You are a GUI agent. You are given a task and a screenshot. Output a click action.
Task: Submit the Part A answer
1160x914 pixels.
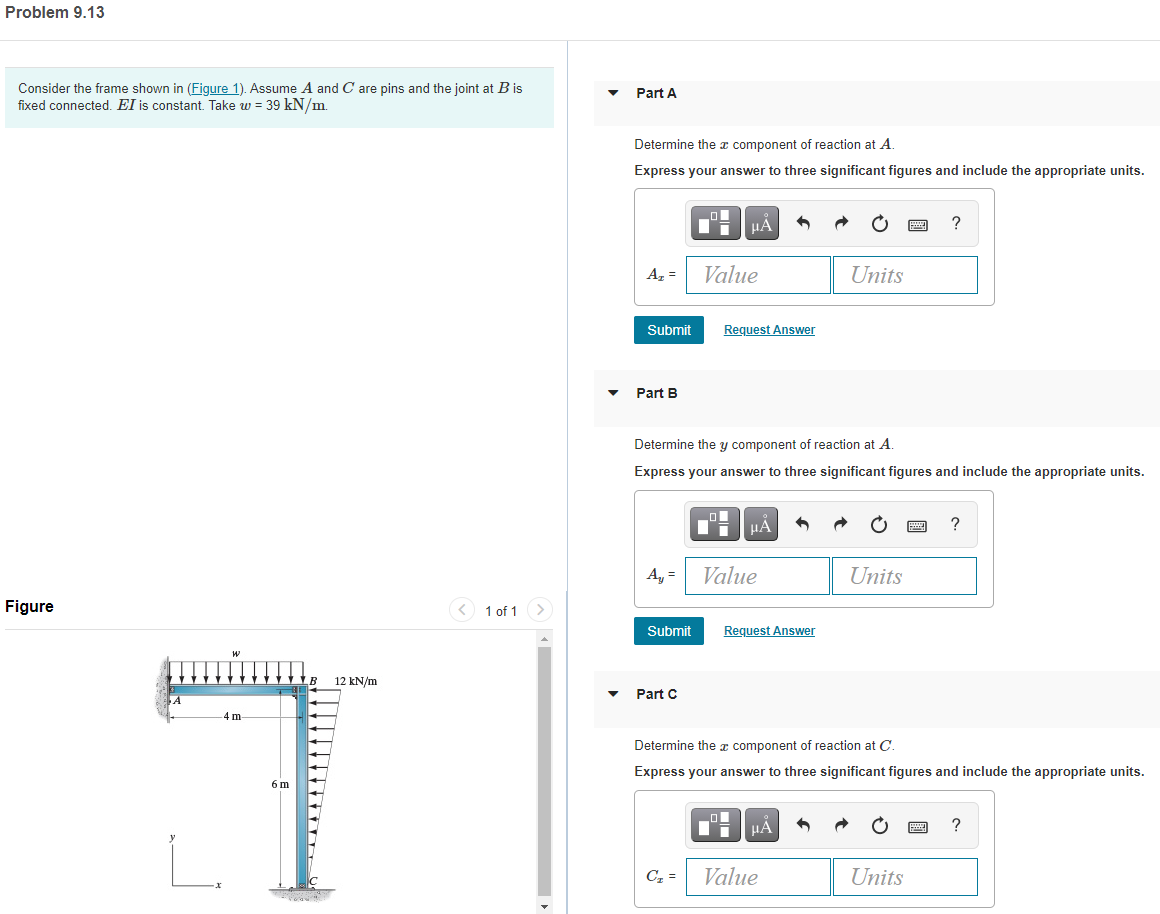click(669, 330)
